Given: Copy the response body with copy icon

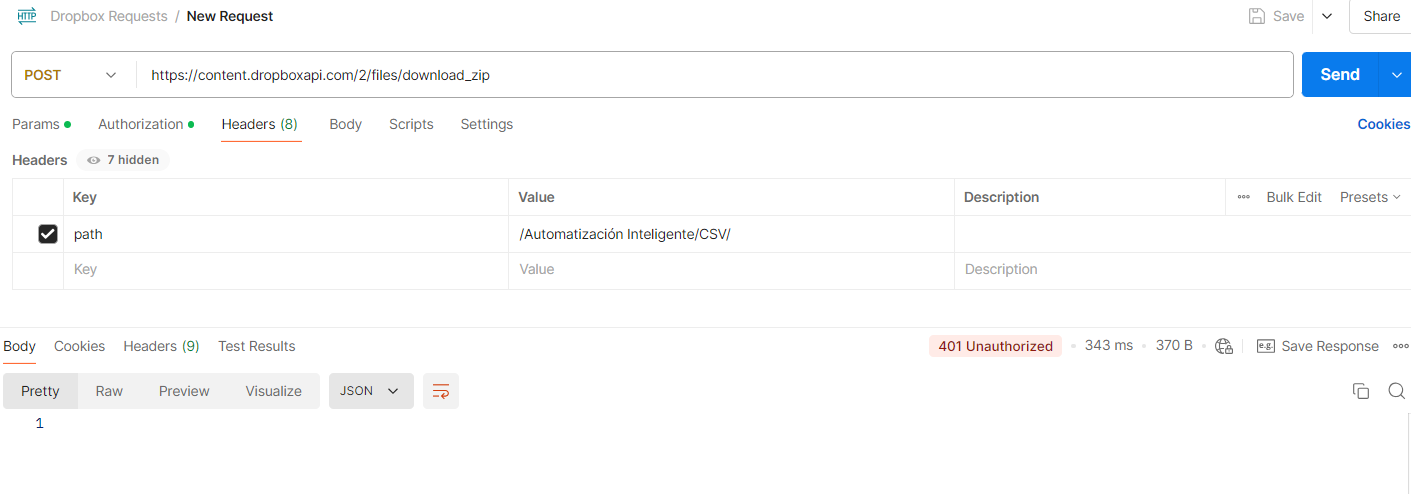Looking at the screenshot, I should [x=1360, y=391].
